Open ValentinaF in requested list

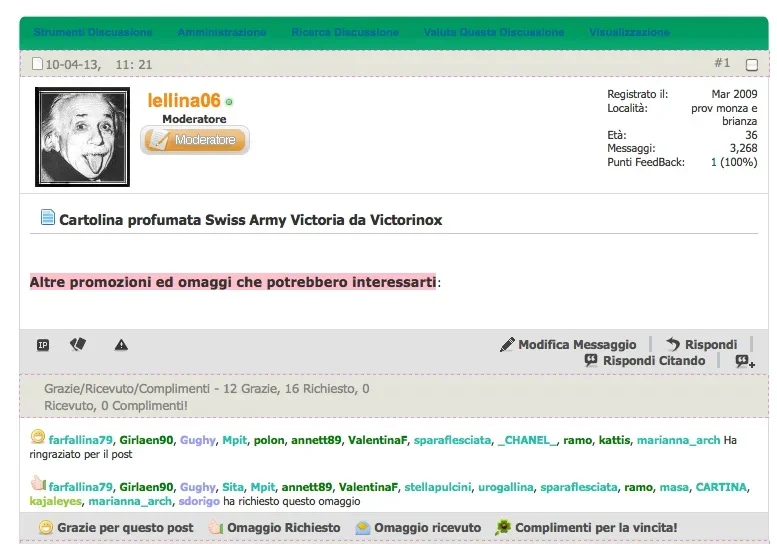pos(368,487)
